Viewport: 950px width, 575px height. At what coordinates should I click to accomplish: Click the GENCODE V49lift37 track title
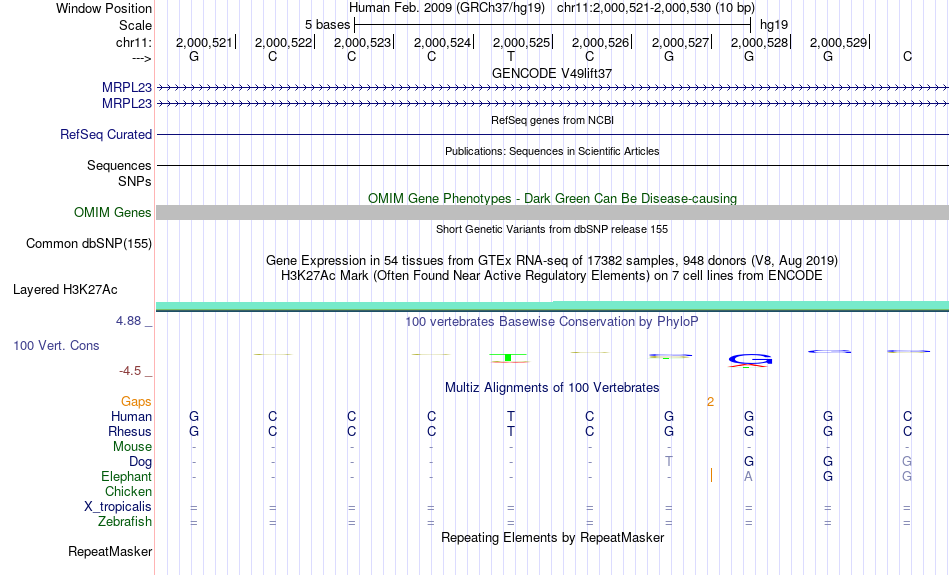point(552,73)
